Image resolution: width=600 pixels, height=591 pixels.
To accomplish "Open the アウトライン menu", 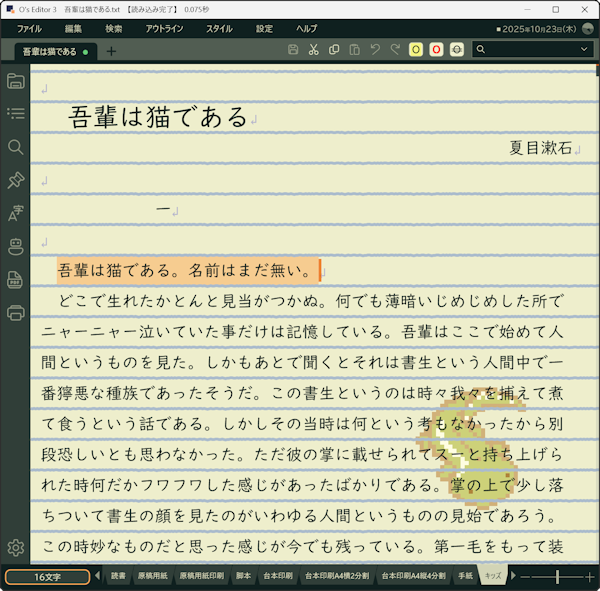I will point(164,29).
